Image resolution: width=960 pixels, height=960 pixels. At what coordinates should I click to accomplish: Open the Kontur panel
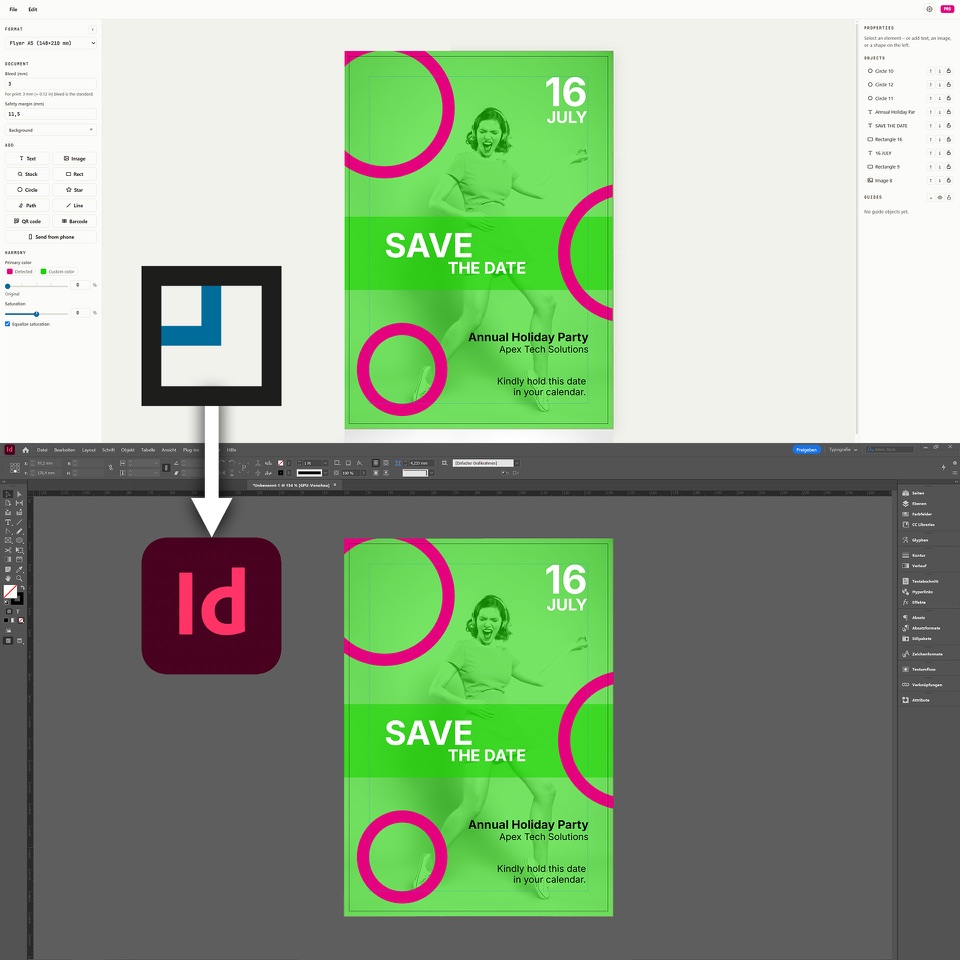coord(913,555)
